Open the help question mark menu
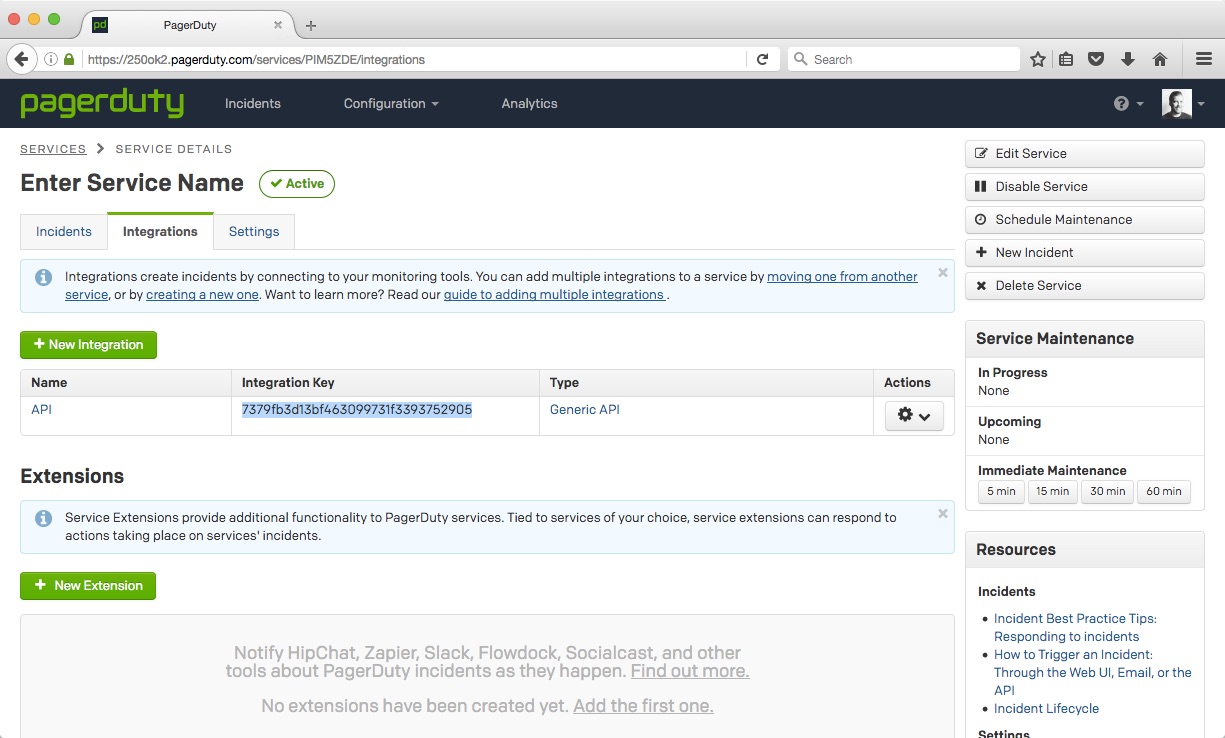 point(1128,104)
